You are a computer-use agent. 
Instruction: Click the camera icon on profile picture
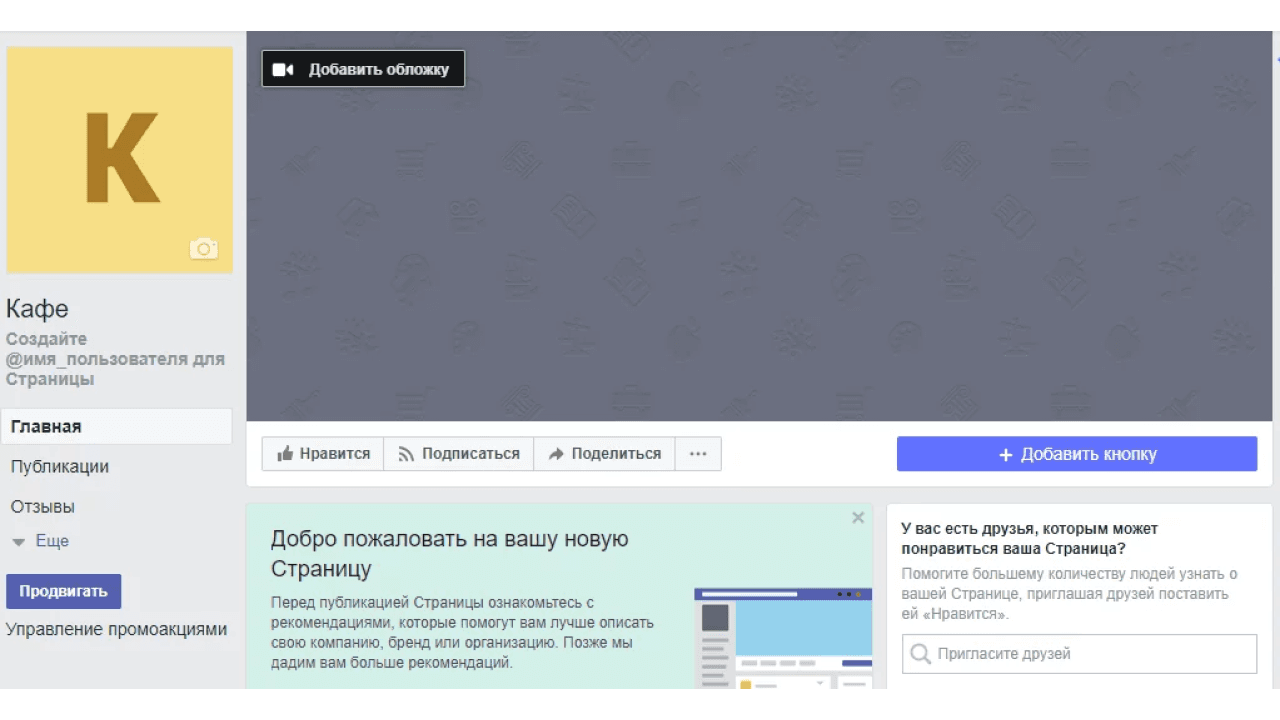[203, 248]
